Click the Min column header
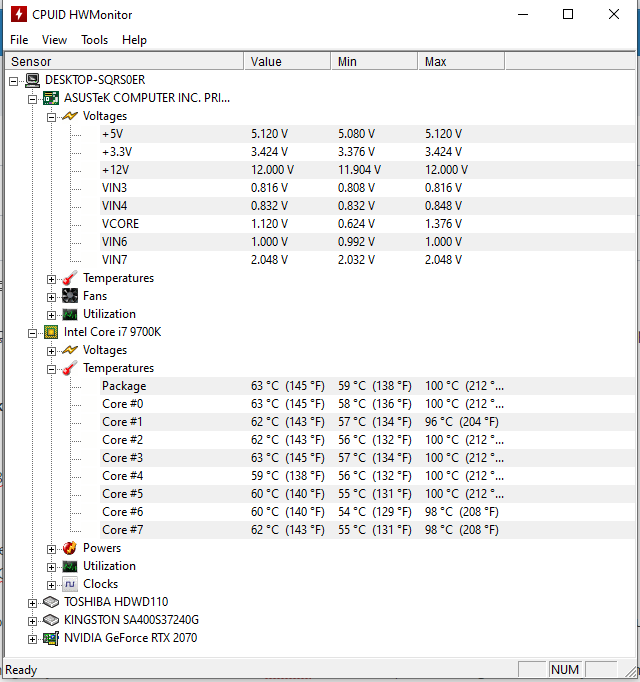Screen dimensions: 640x682 pyautogui.click(x=375, y=61)
